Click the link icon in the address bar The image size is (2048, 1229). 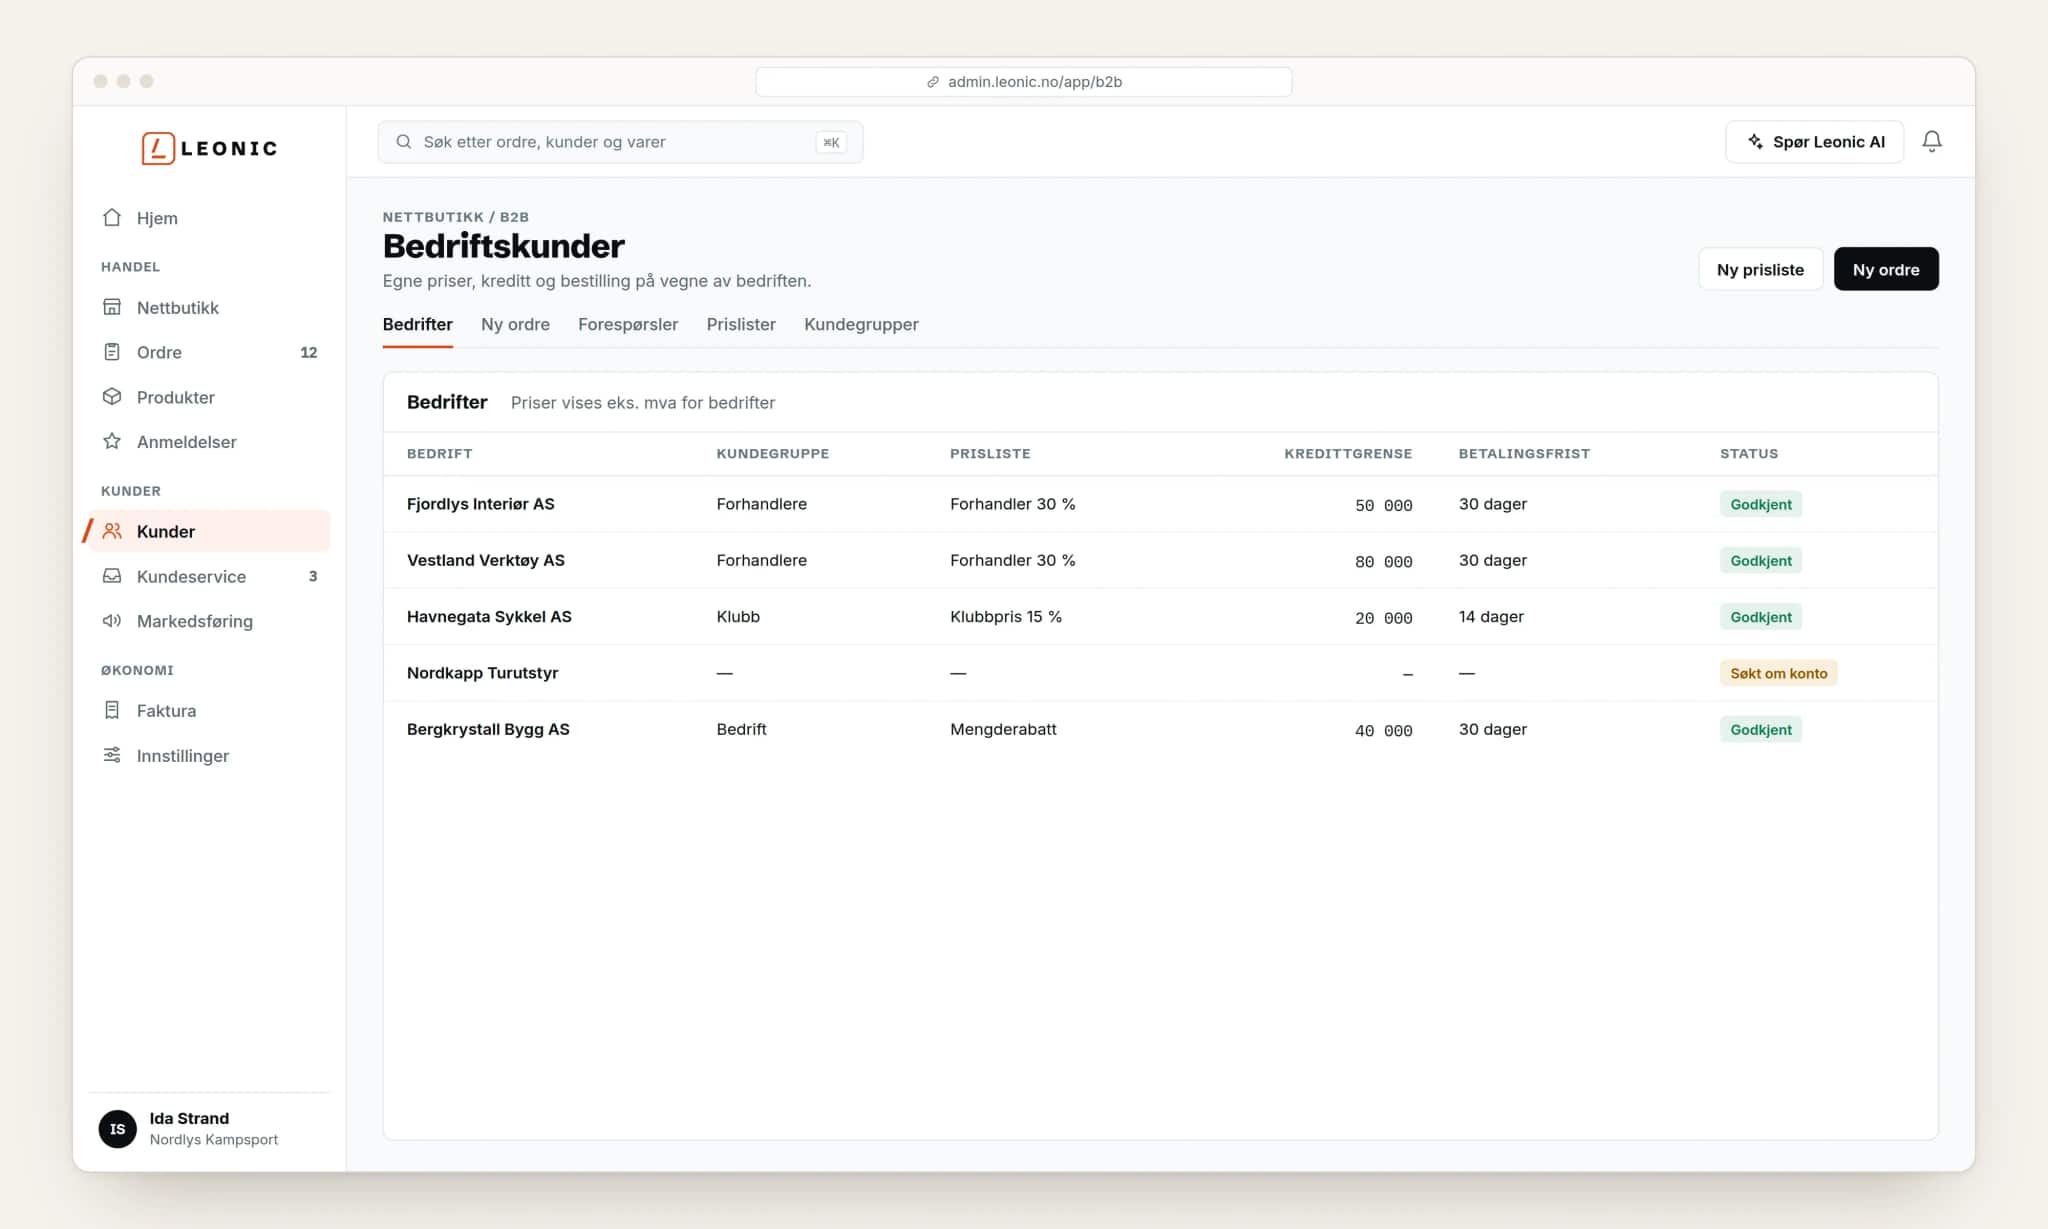tap(932, 82)
